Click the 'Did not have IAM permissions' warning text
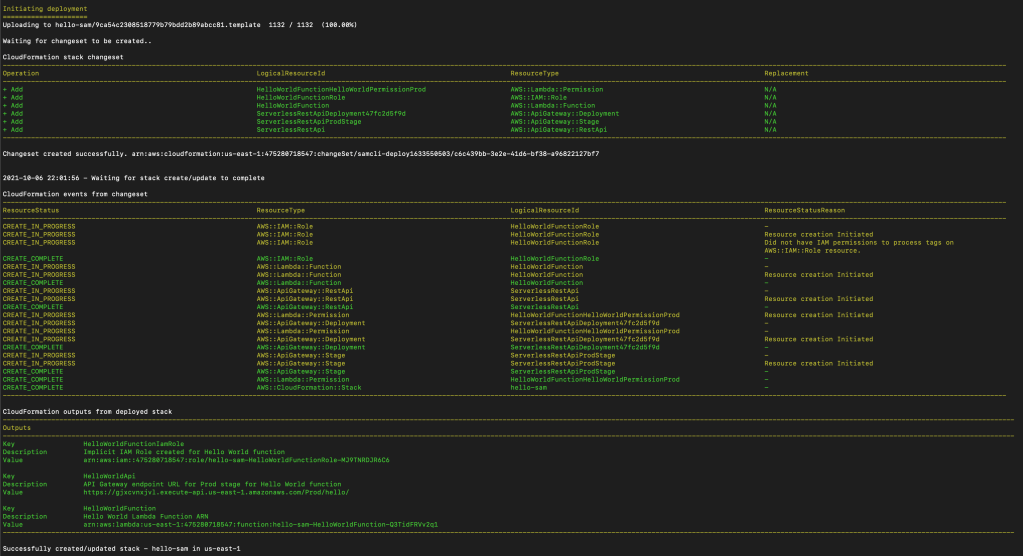Screen dimensions: 1023x556 pos(859,243)
